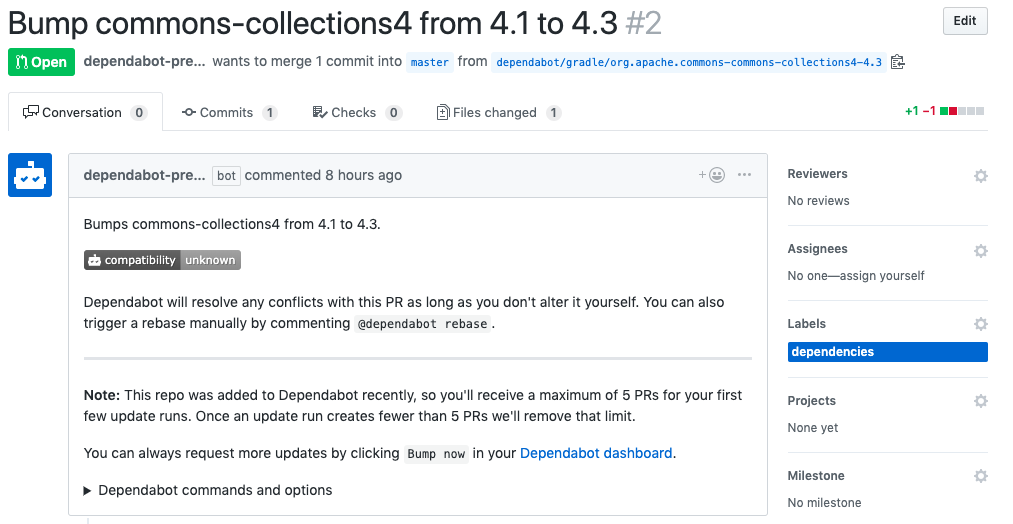Screen dimensions: 1013x524
Task: Click the dependencies label
Action: click(888, 351)
